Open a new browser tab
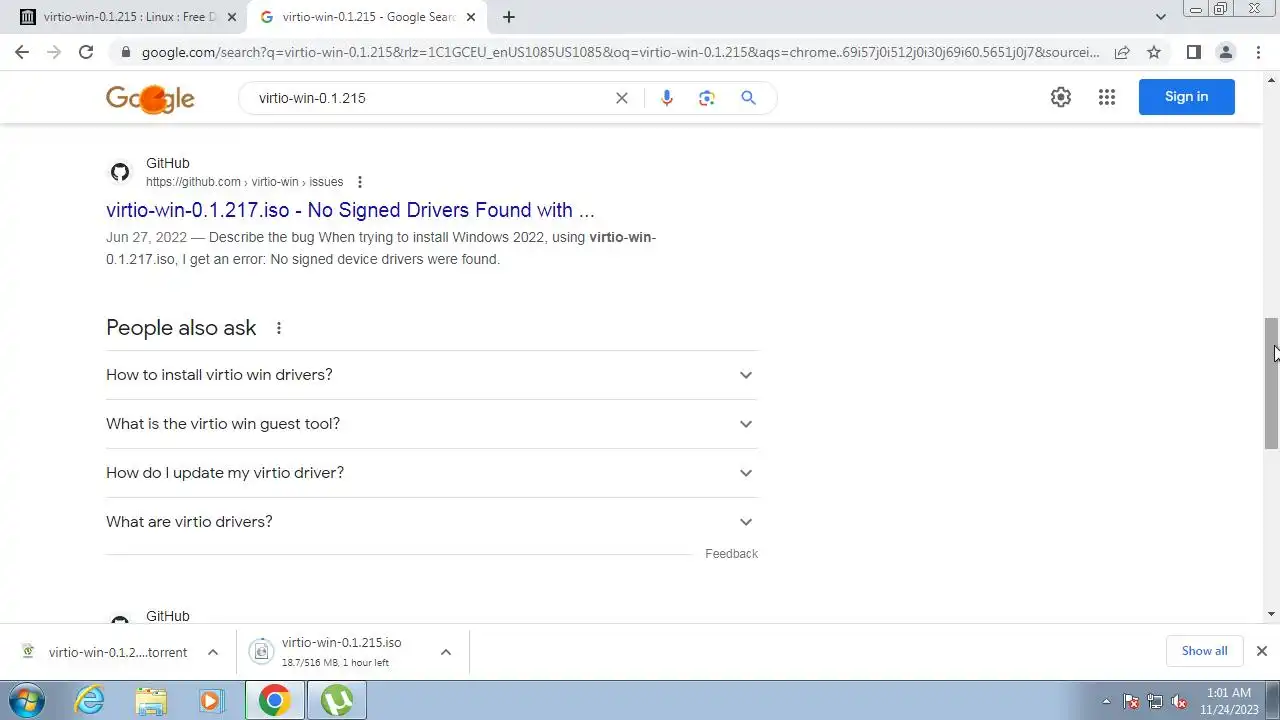 [x=508, y=17]
